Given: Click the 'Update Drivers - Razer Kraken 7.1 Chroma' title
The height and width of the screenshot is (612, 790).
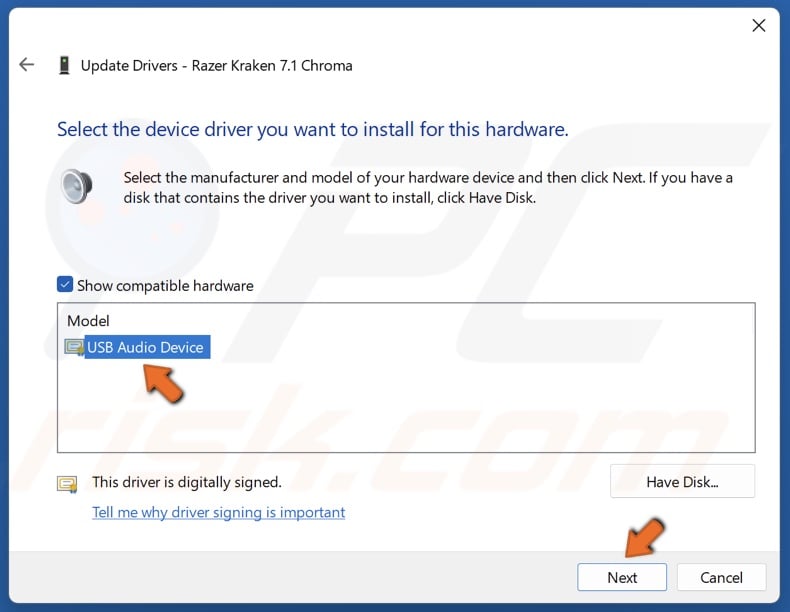Looking at the screenshot, I should pyautogui.click(x=217, y=66).
